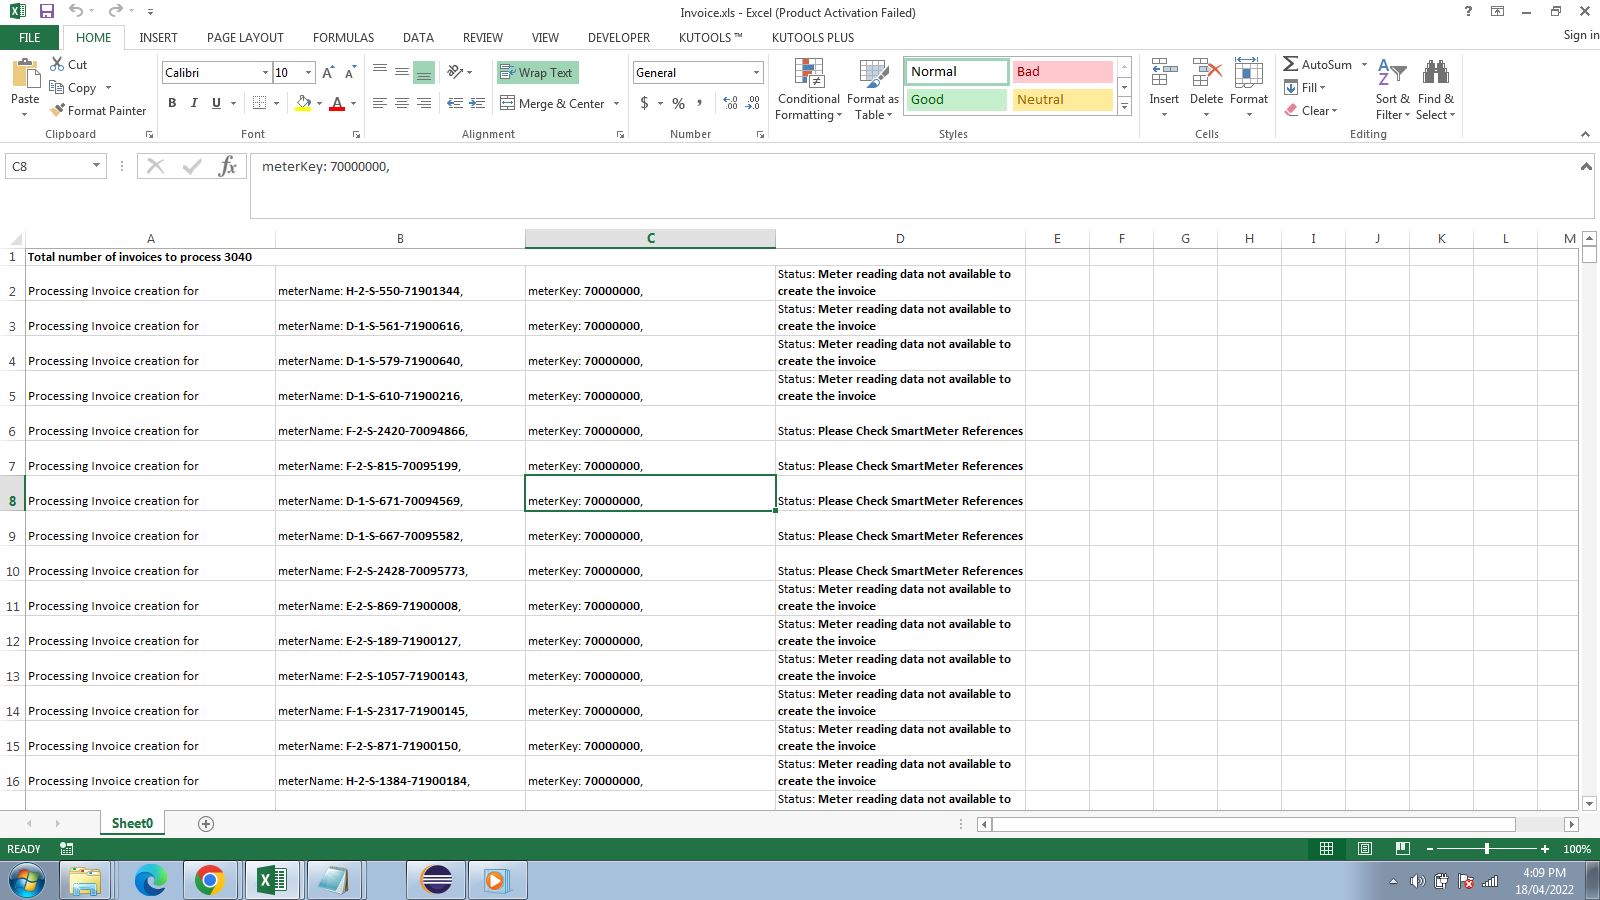This screenshot has width=1600, height=900.
Task: Toggle Italic formatting
Action: [x=194, y=103]
